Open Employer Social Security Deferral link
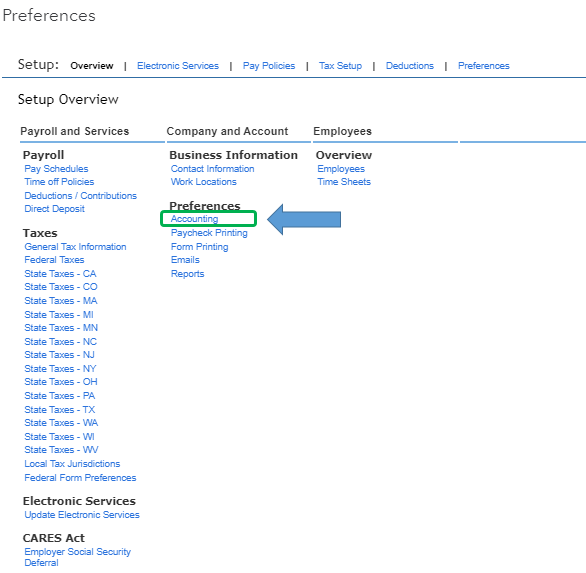This screenshot has height=573, width=586. 78,557
